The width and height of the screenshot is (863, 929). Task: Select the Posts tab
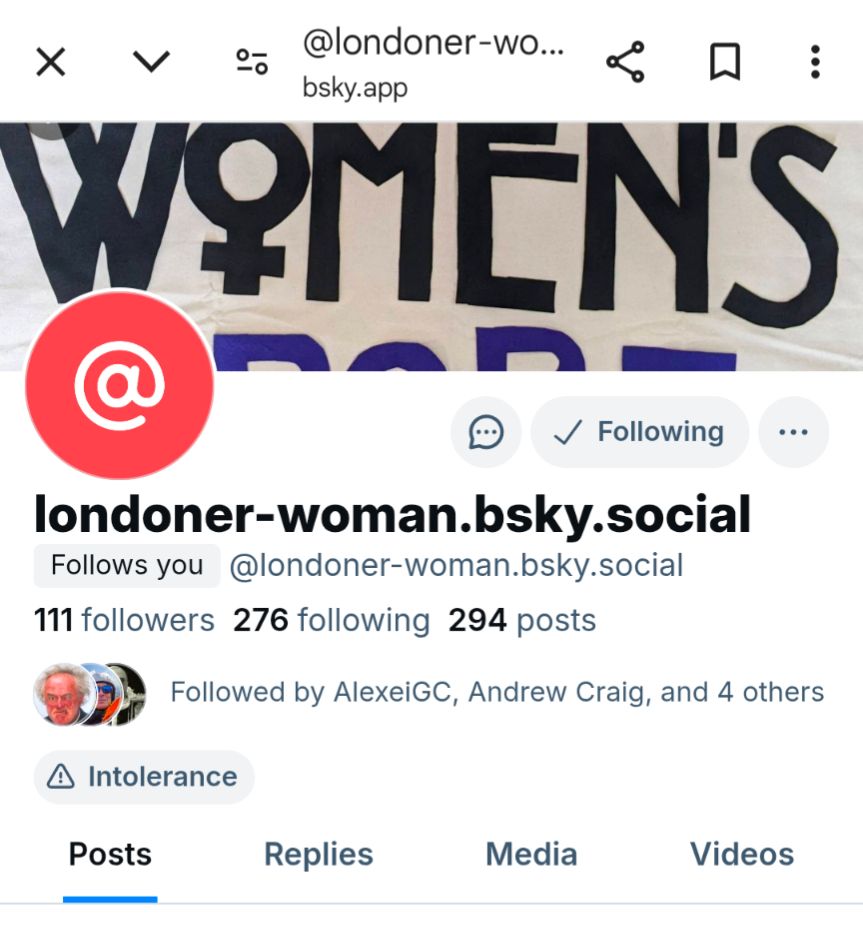(x=110, y=854)
